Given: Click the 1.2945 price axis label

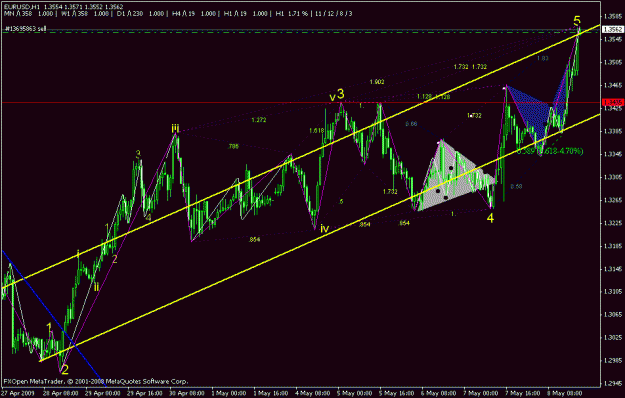Looking at the screenshot, I should point(613,384).
